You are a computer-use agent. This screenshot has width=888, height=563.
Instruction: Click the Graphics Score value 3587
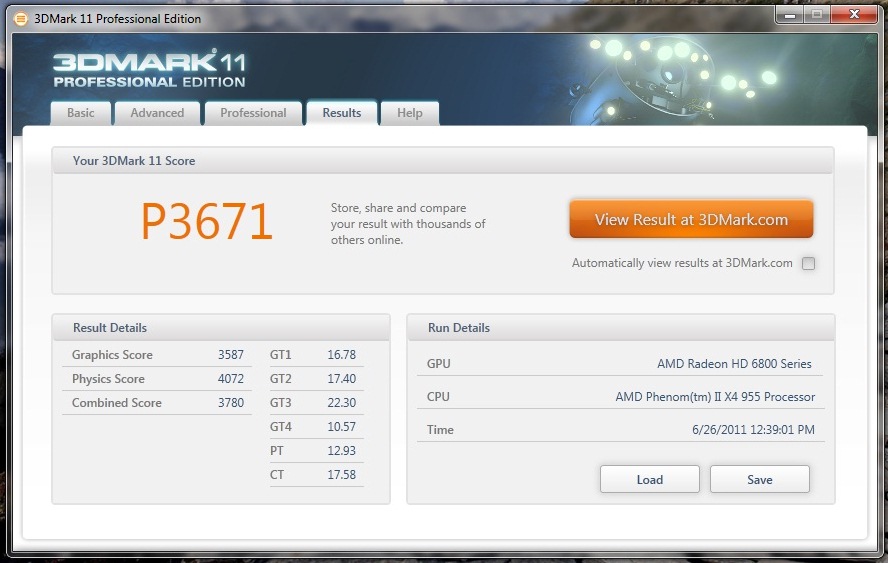tap(230, 355)
